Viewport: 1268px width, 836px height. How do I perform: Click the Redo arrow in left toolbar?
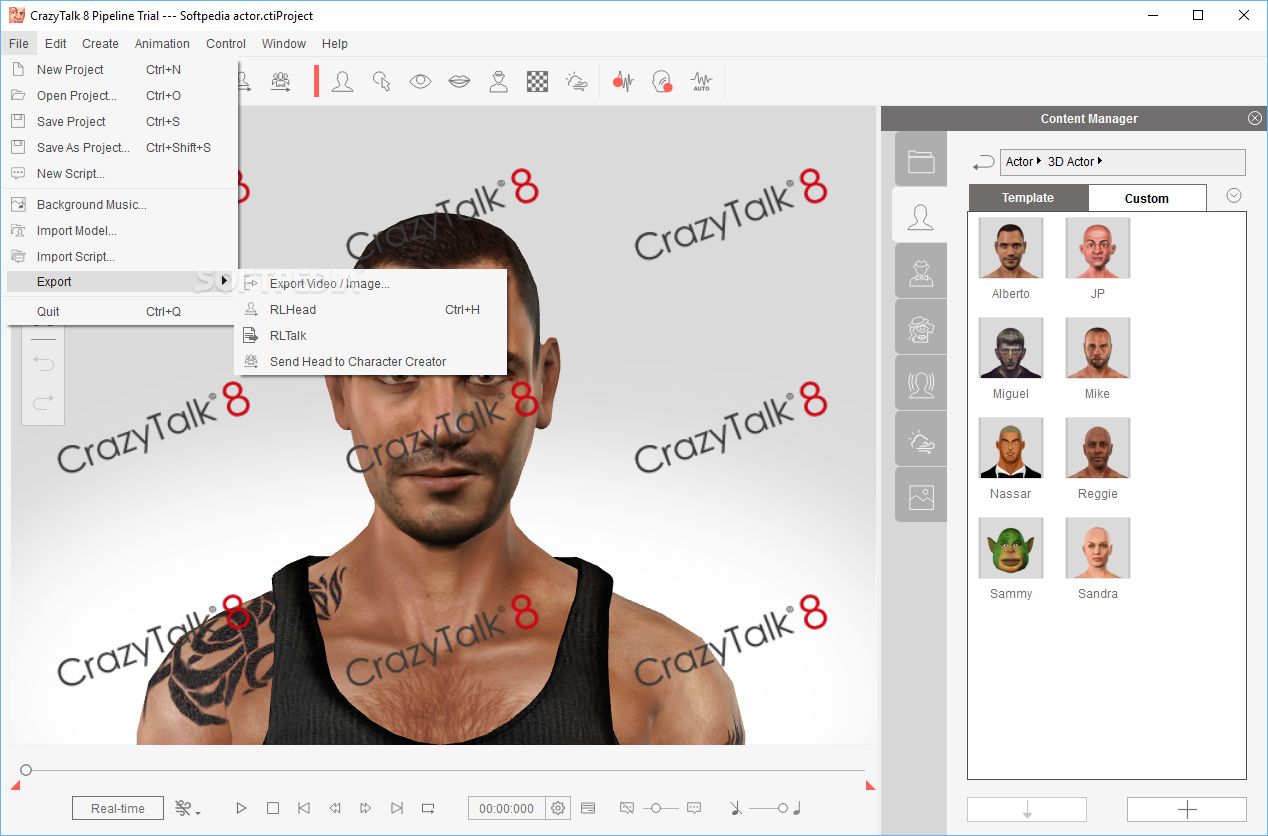43,403
